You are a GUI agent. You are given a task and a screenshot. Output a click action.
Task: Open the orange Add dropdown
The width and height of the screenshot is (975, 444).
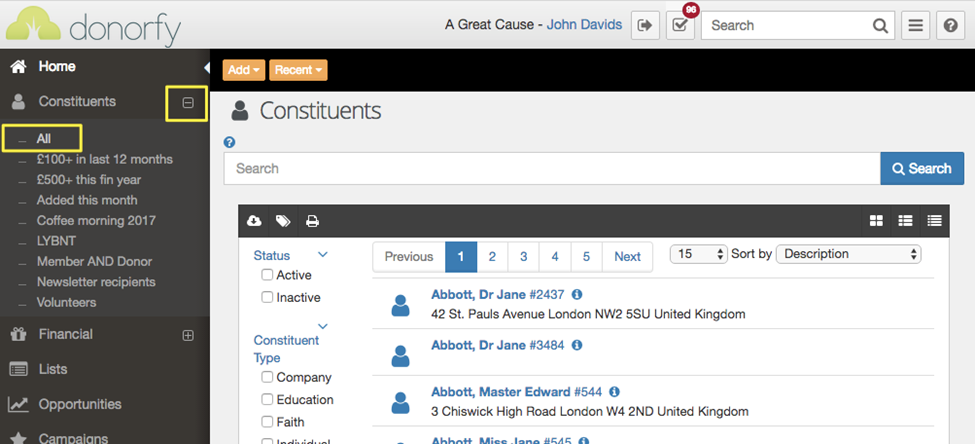pos(244,70)
